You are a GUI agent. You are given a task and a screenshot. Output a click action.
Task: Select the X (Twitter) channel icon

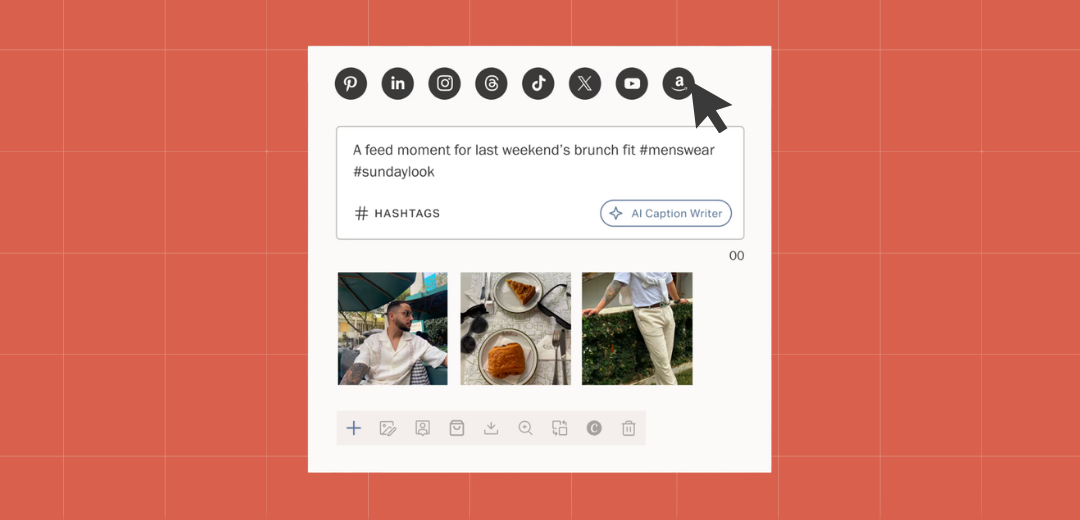point(585,83)
